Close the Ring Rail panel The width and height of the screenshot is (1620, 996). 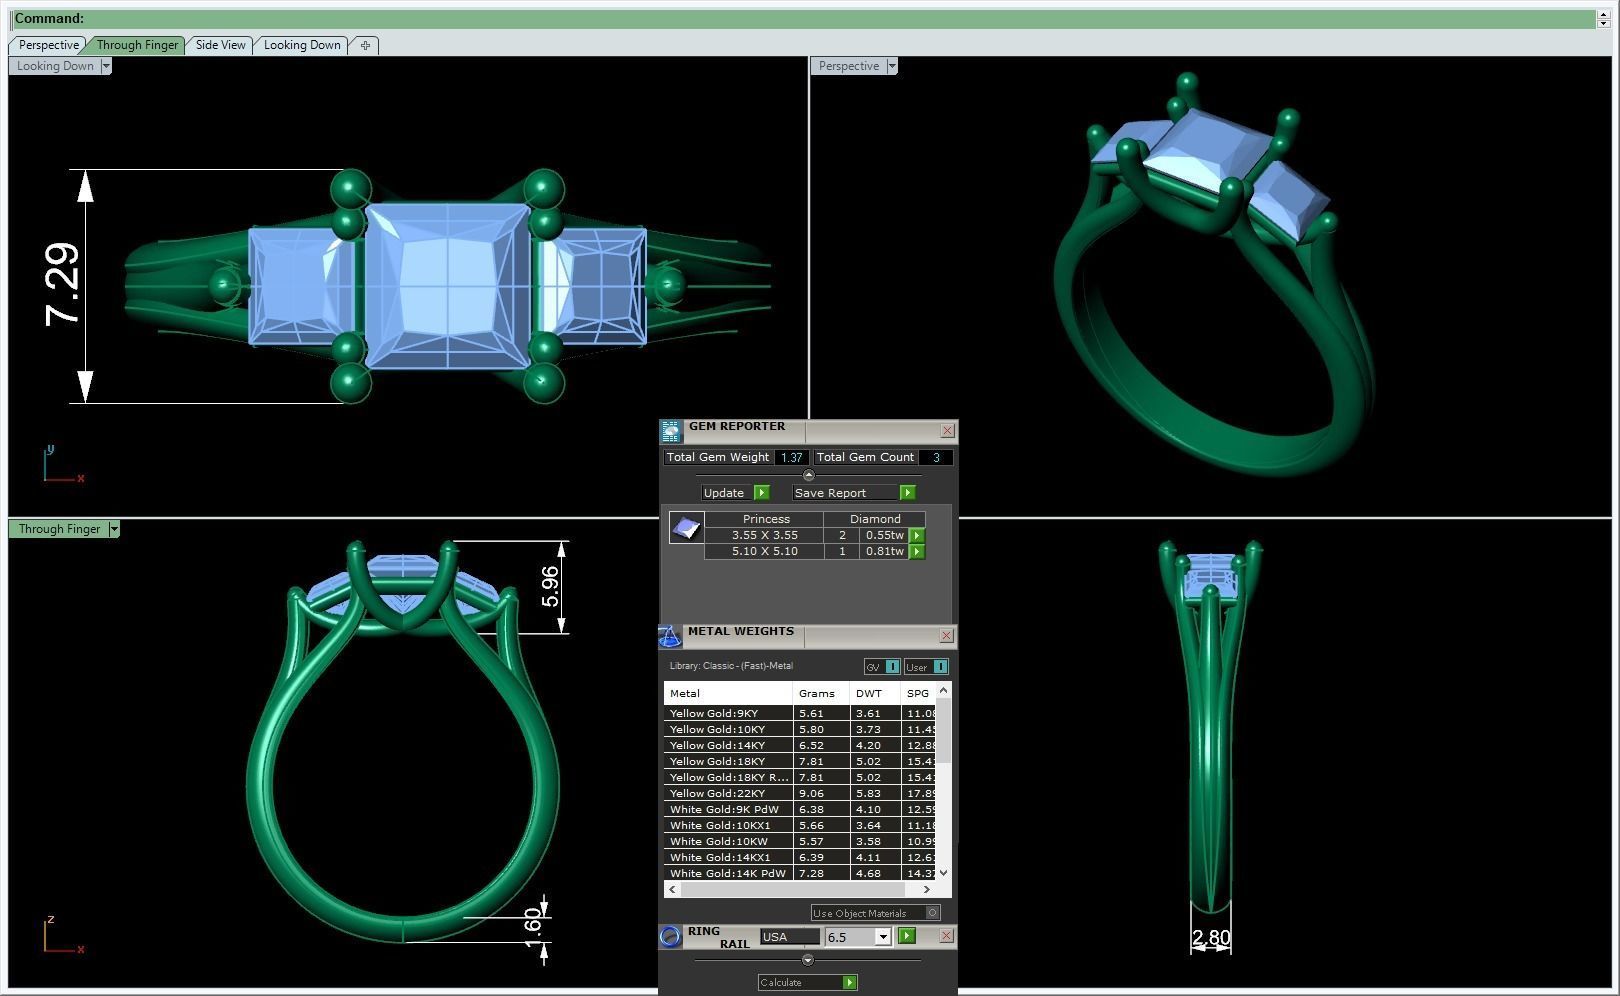[x=947, y=936]
